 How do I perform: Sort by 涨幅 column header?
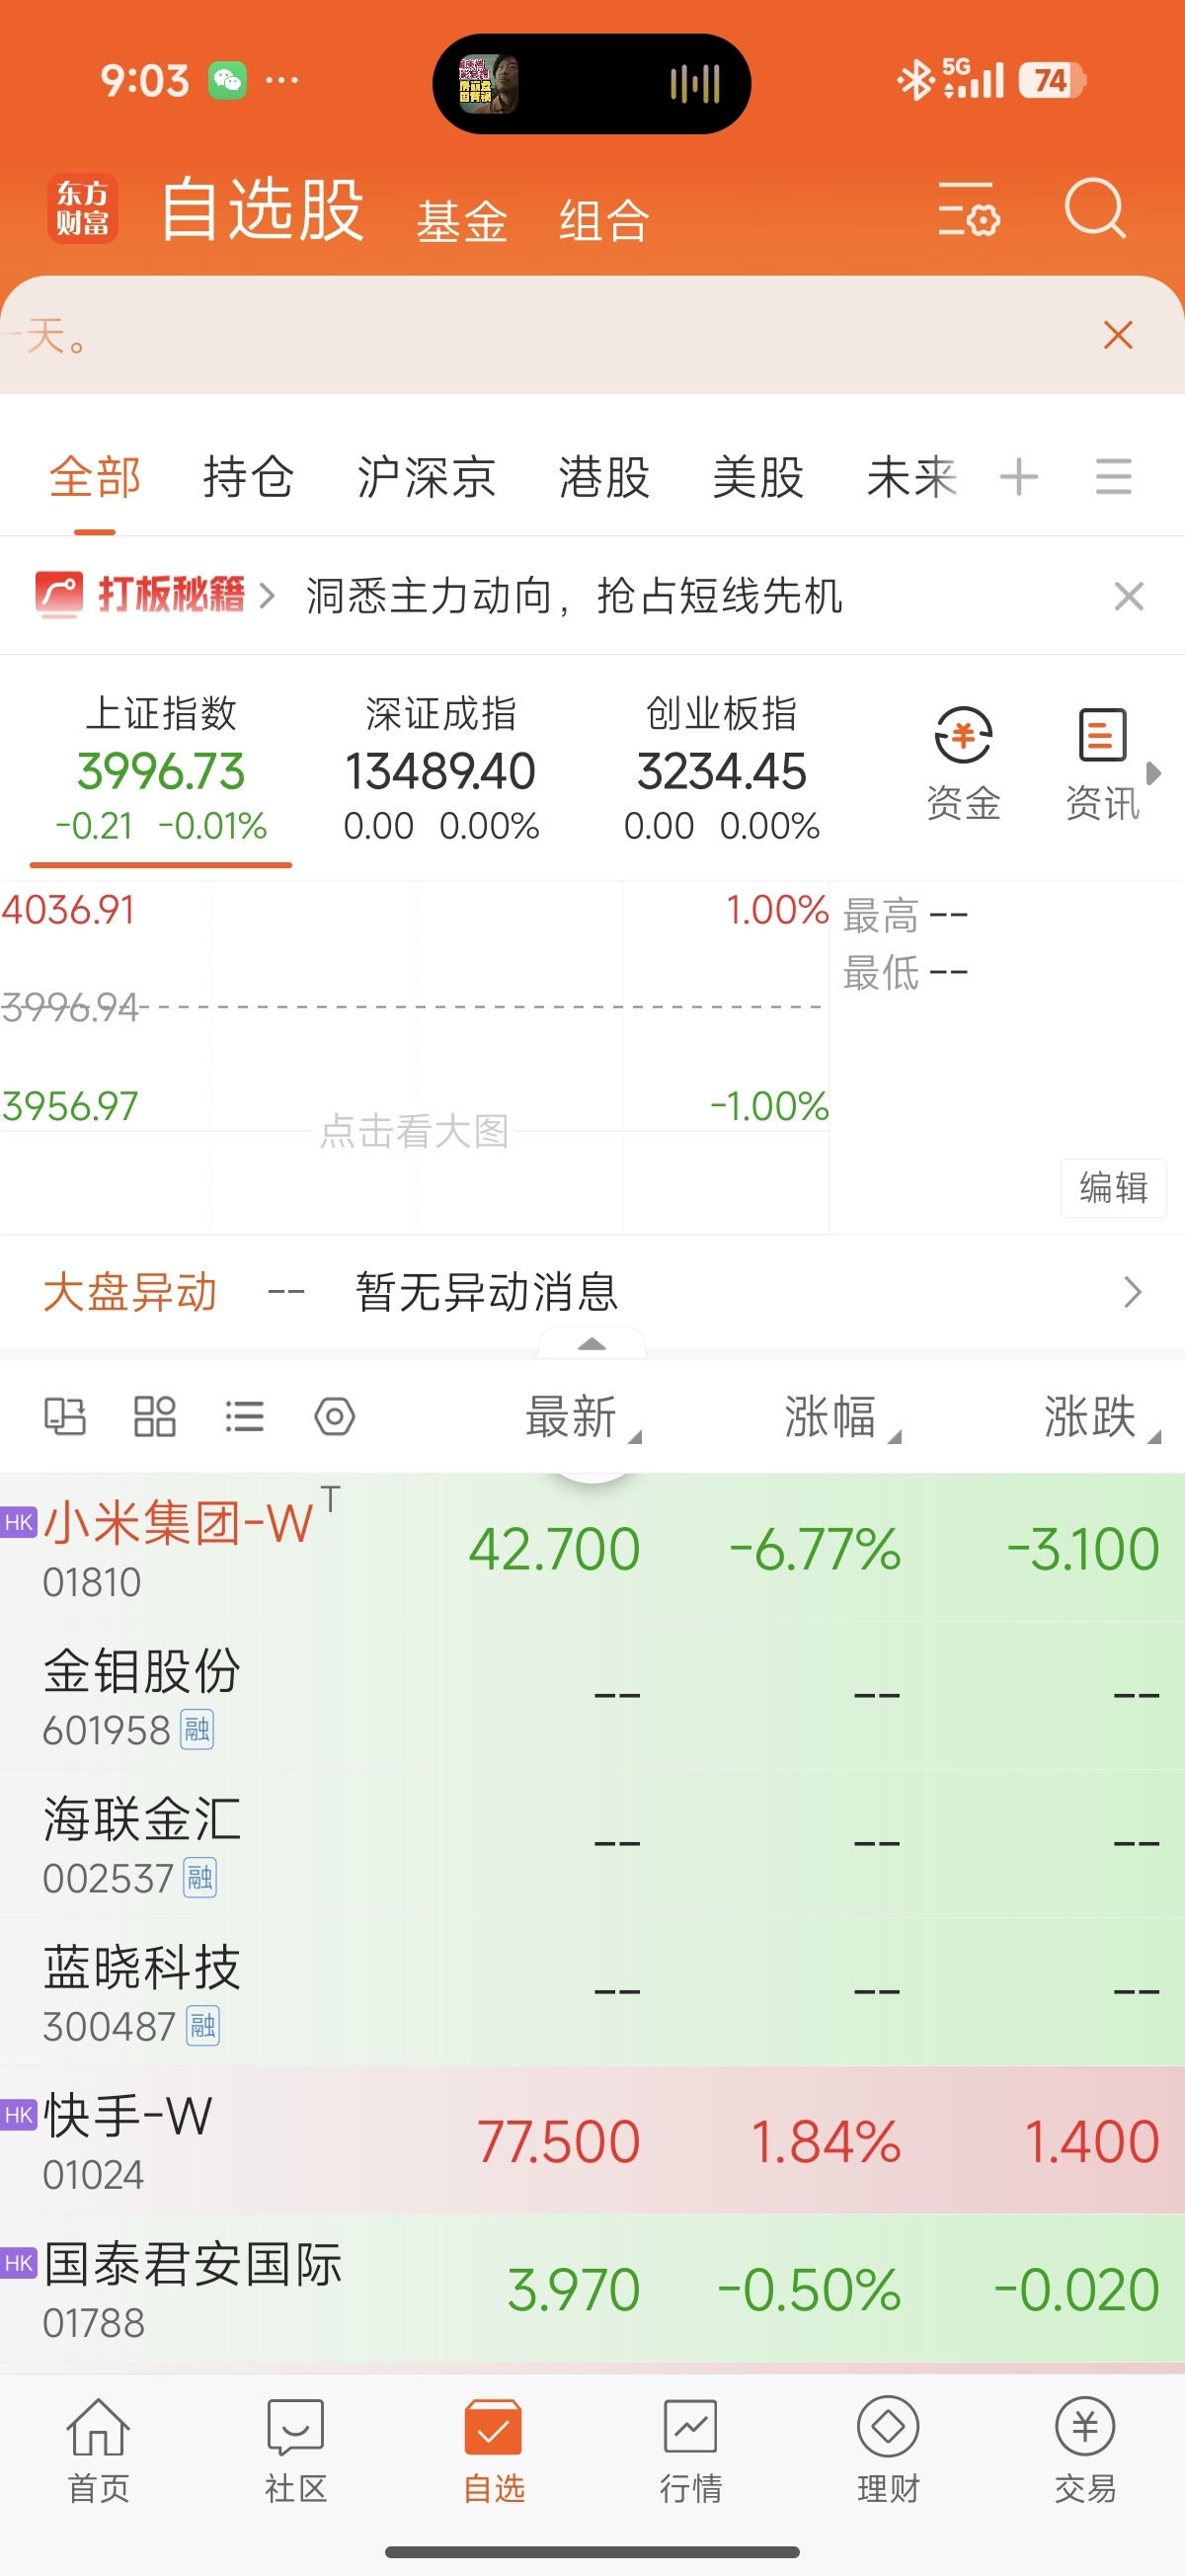click(x=842, y=1417)
